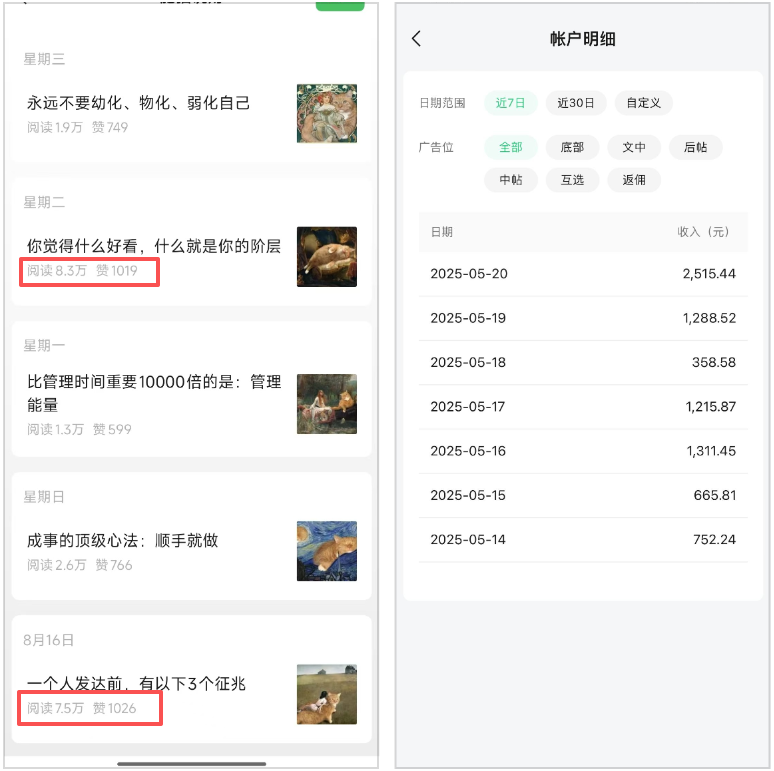
Task: Select the 2025-05-19 income row
Action: (x=583, y=318)
